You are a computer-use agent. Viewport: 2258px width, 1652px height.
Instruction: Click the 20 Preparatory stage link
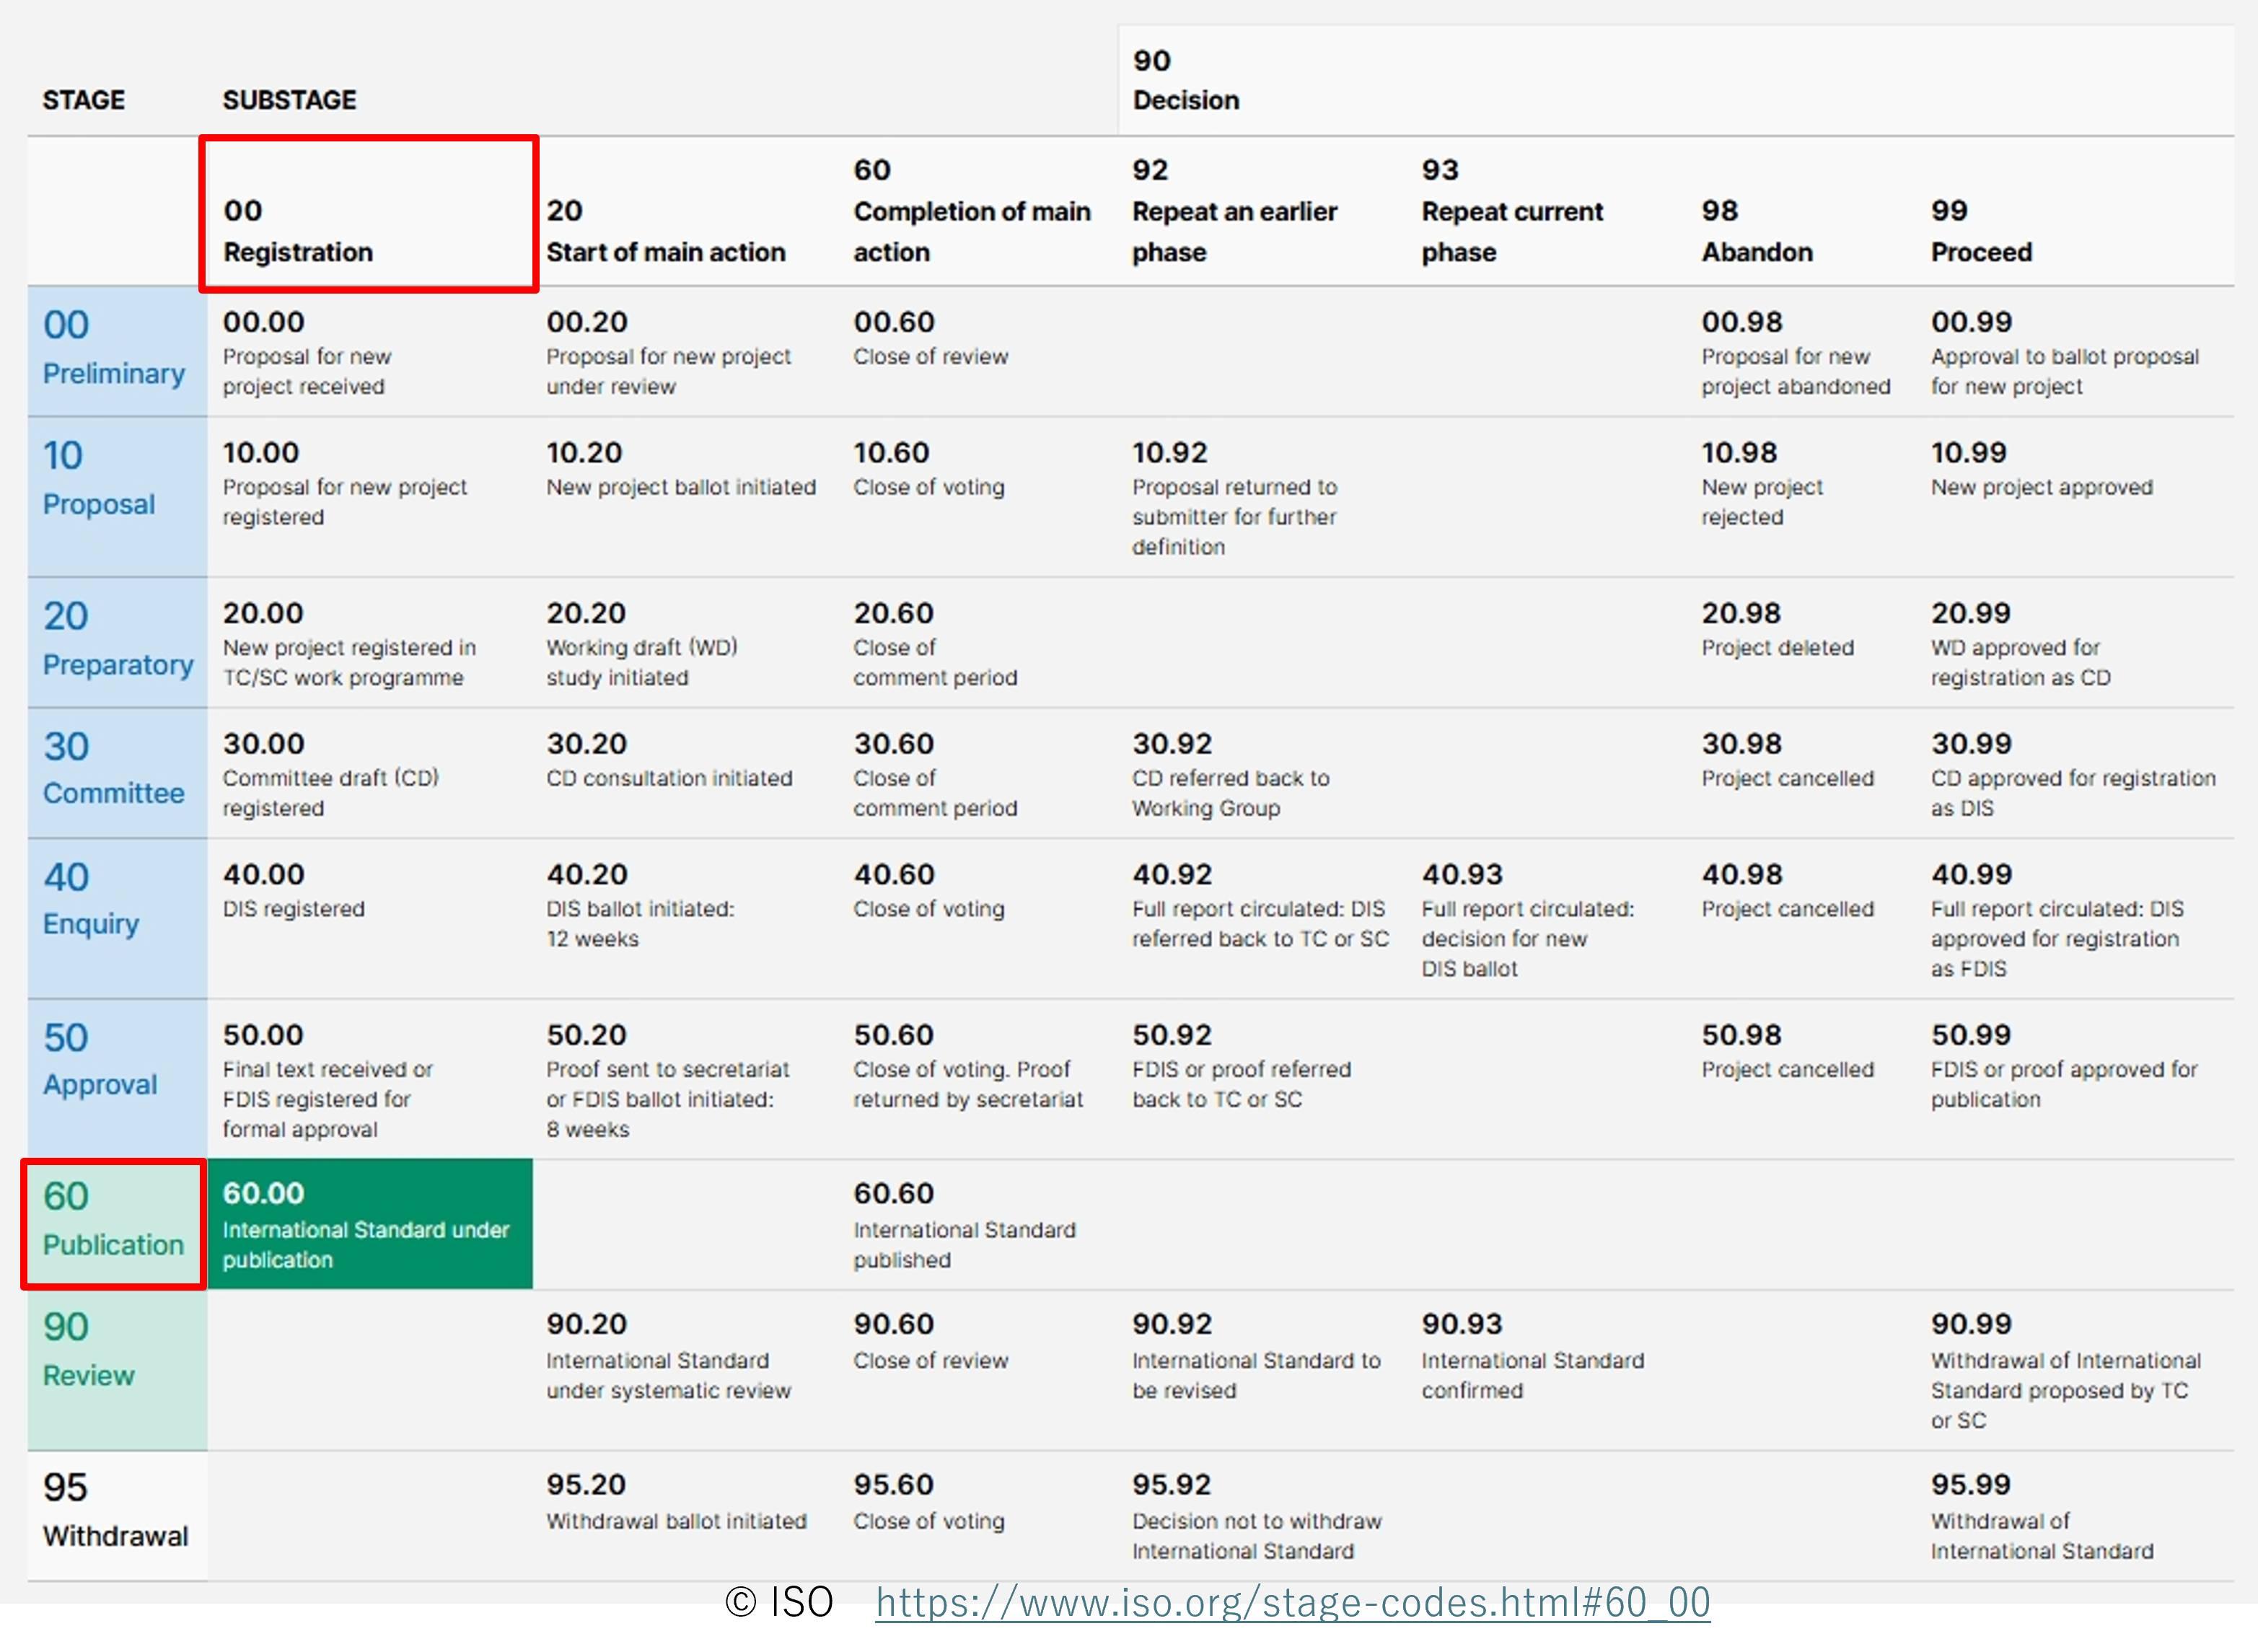pyautogui.click(x=117, y=640)
